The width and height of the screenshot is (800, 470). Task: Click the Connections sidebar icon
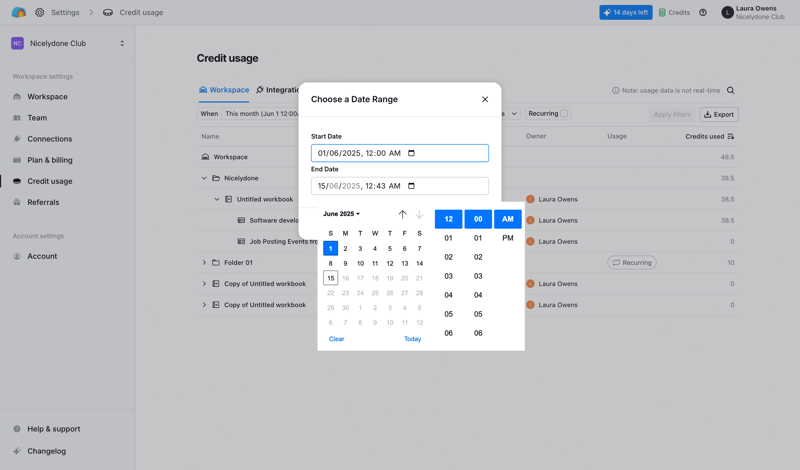point(17,139)
